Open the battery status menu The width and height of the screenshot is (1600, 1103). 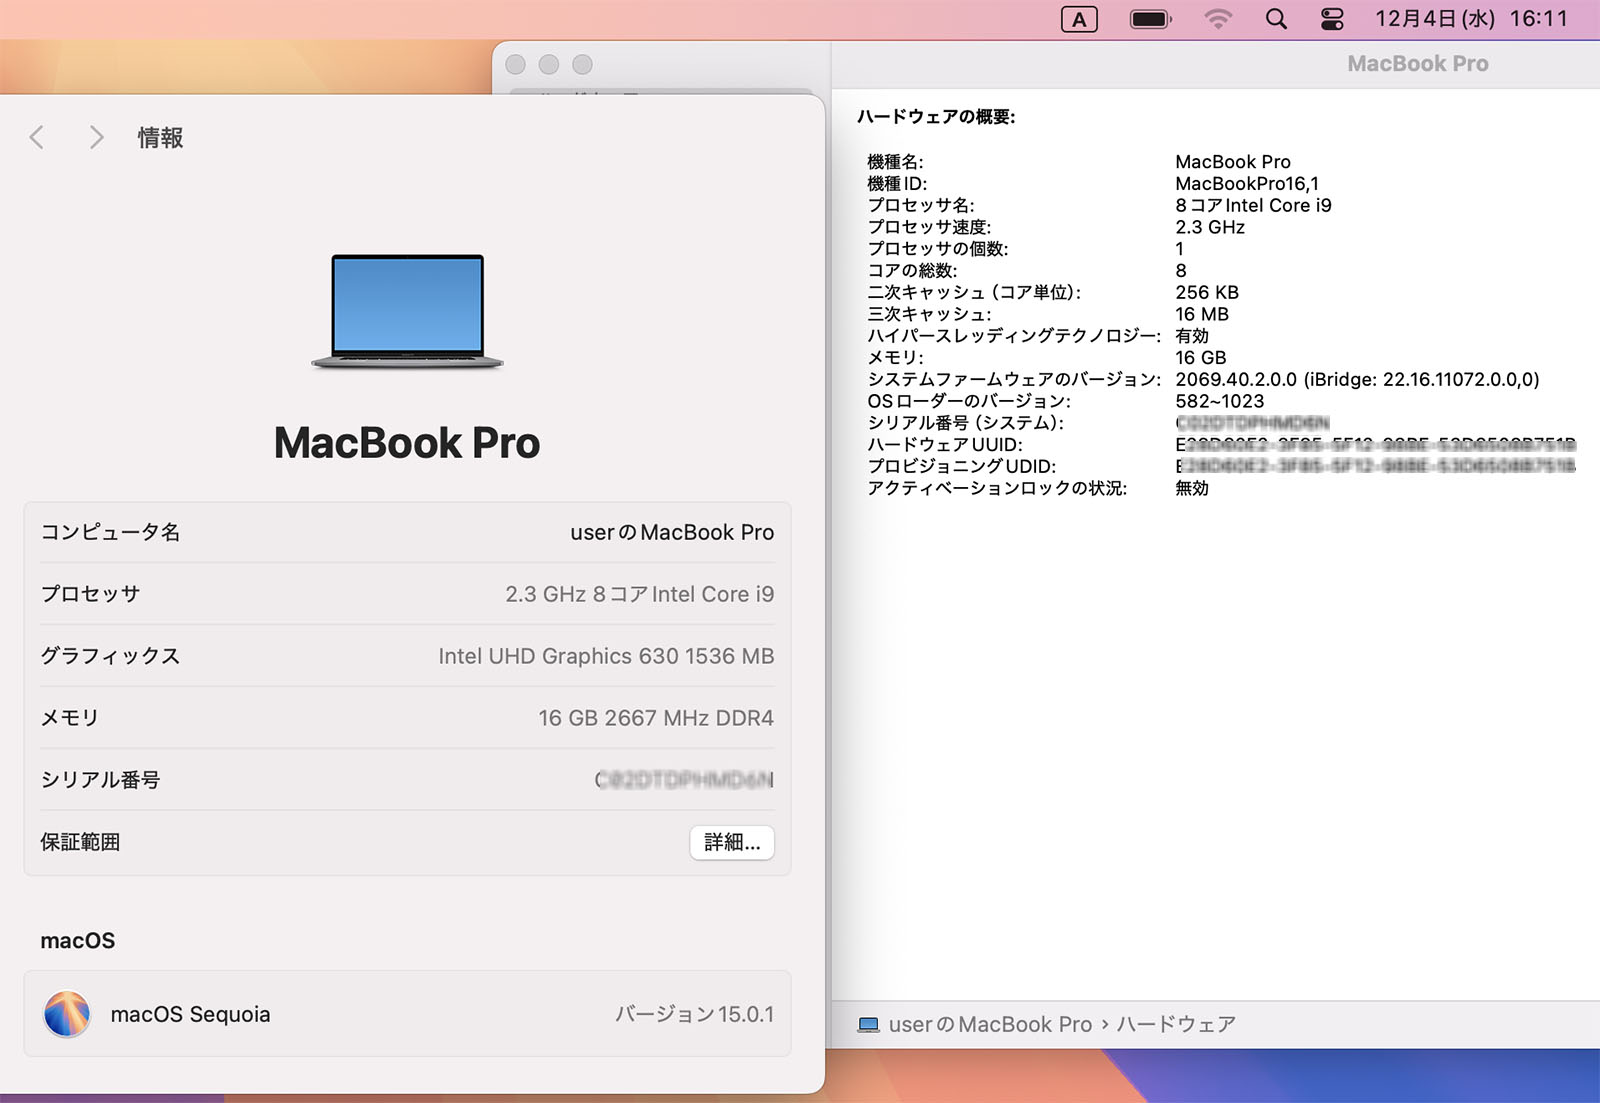(x=1150, y=19)
